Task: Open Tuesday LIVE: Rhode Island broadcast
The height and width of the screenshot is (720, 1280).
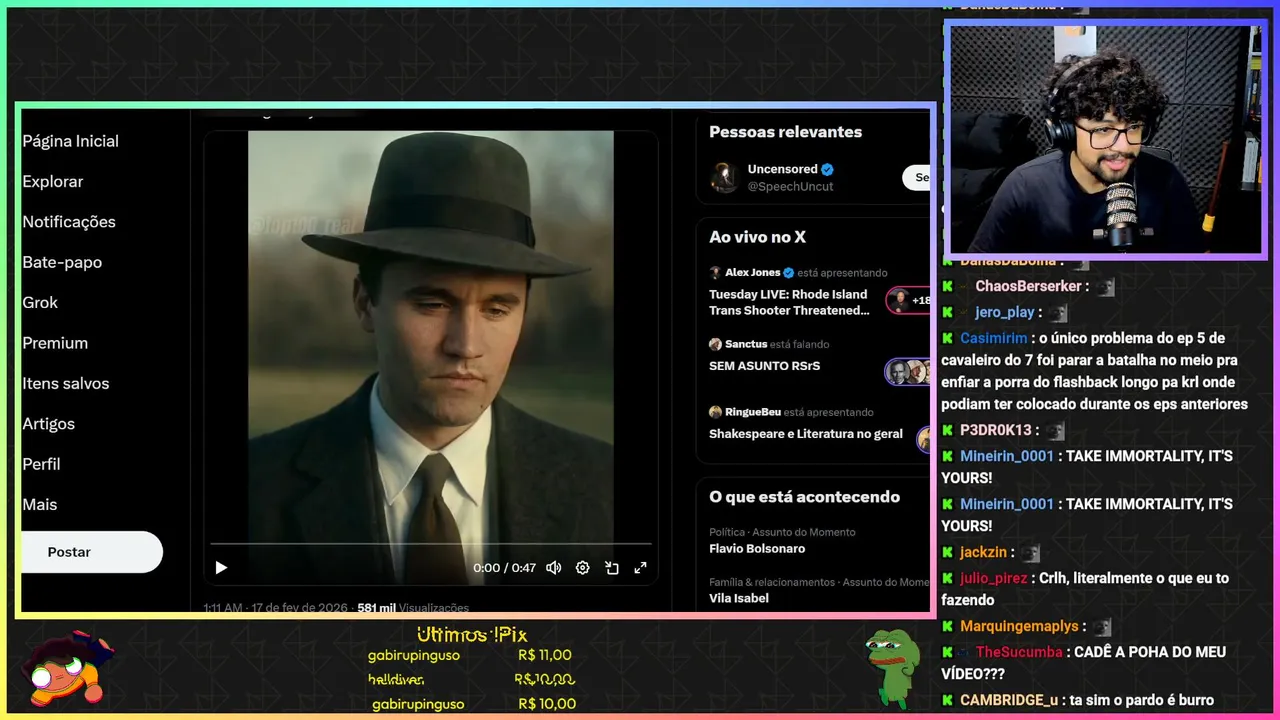Action: coord(790,302)
